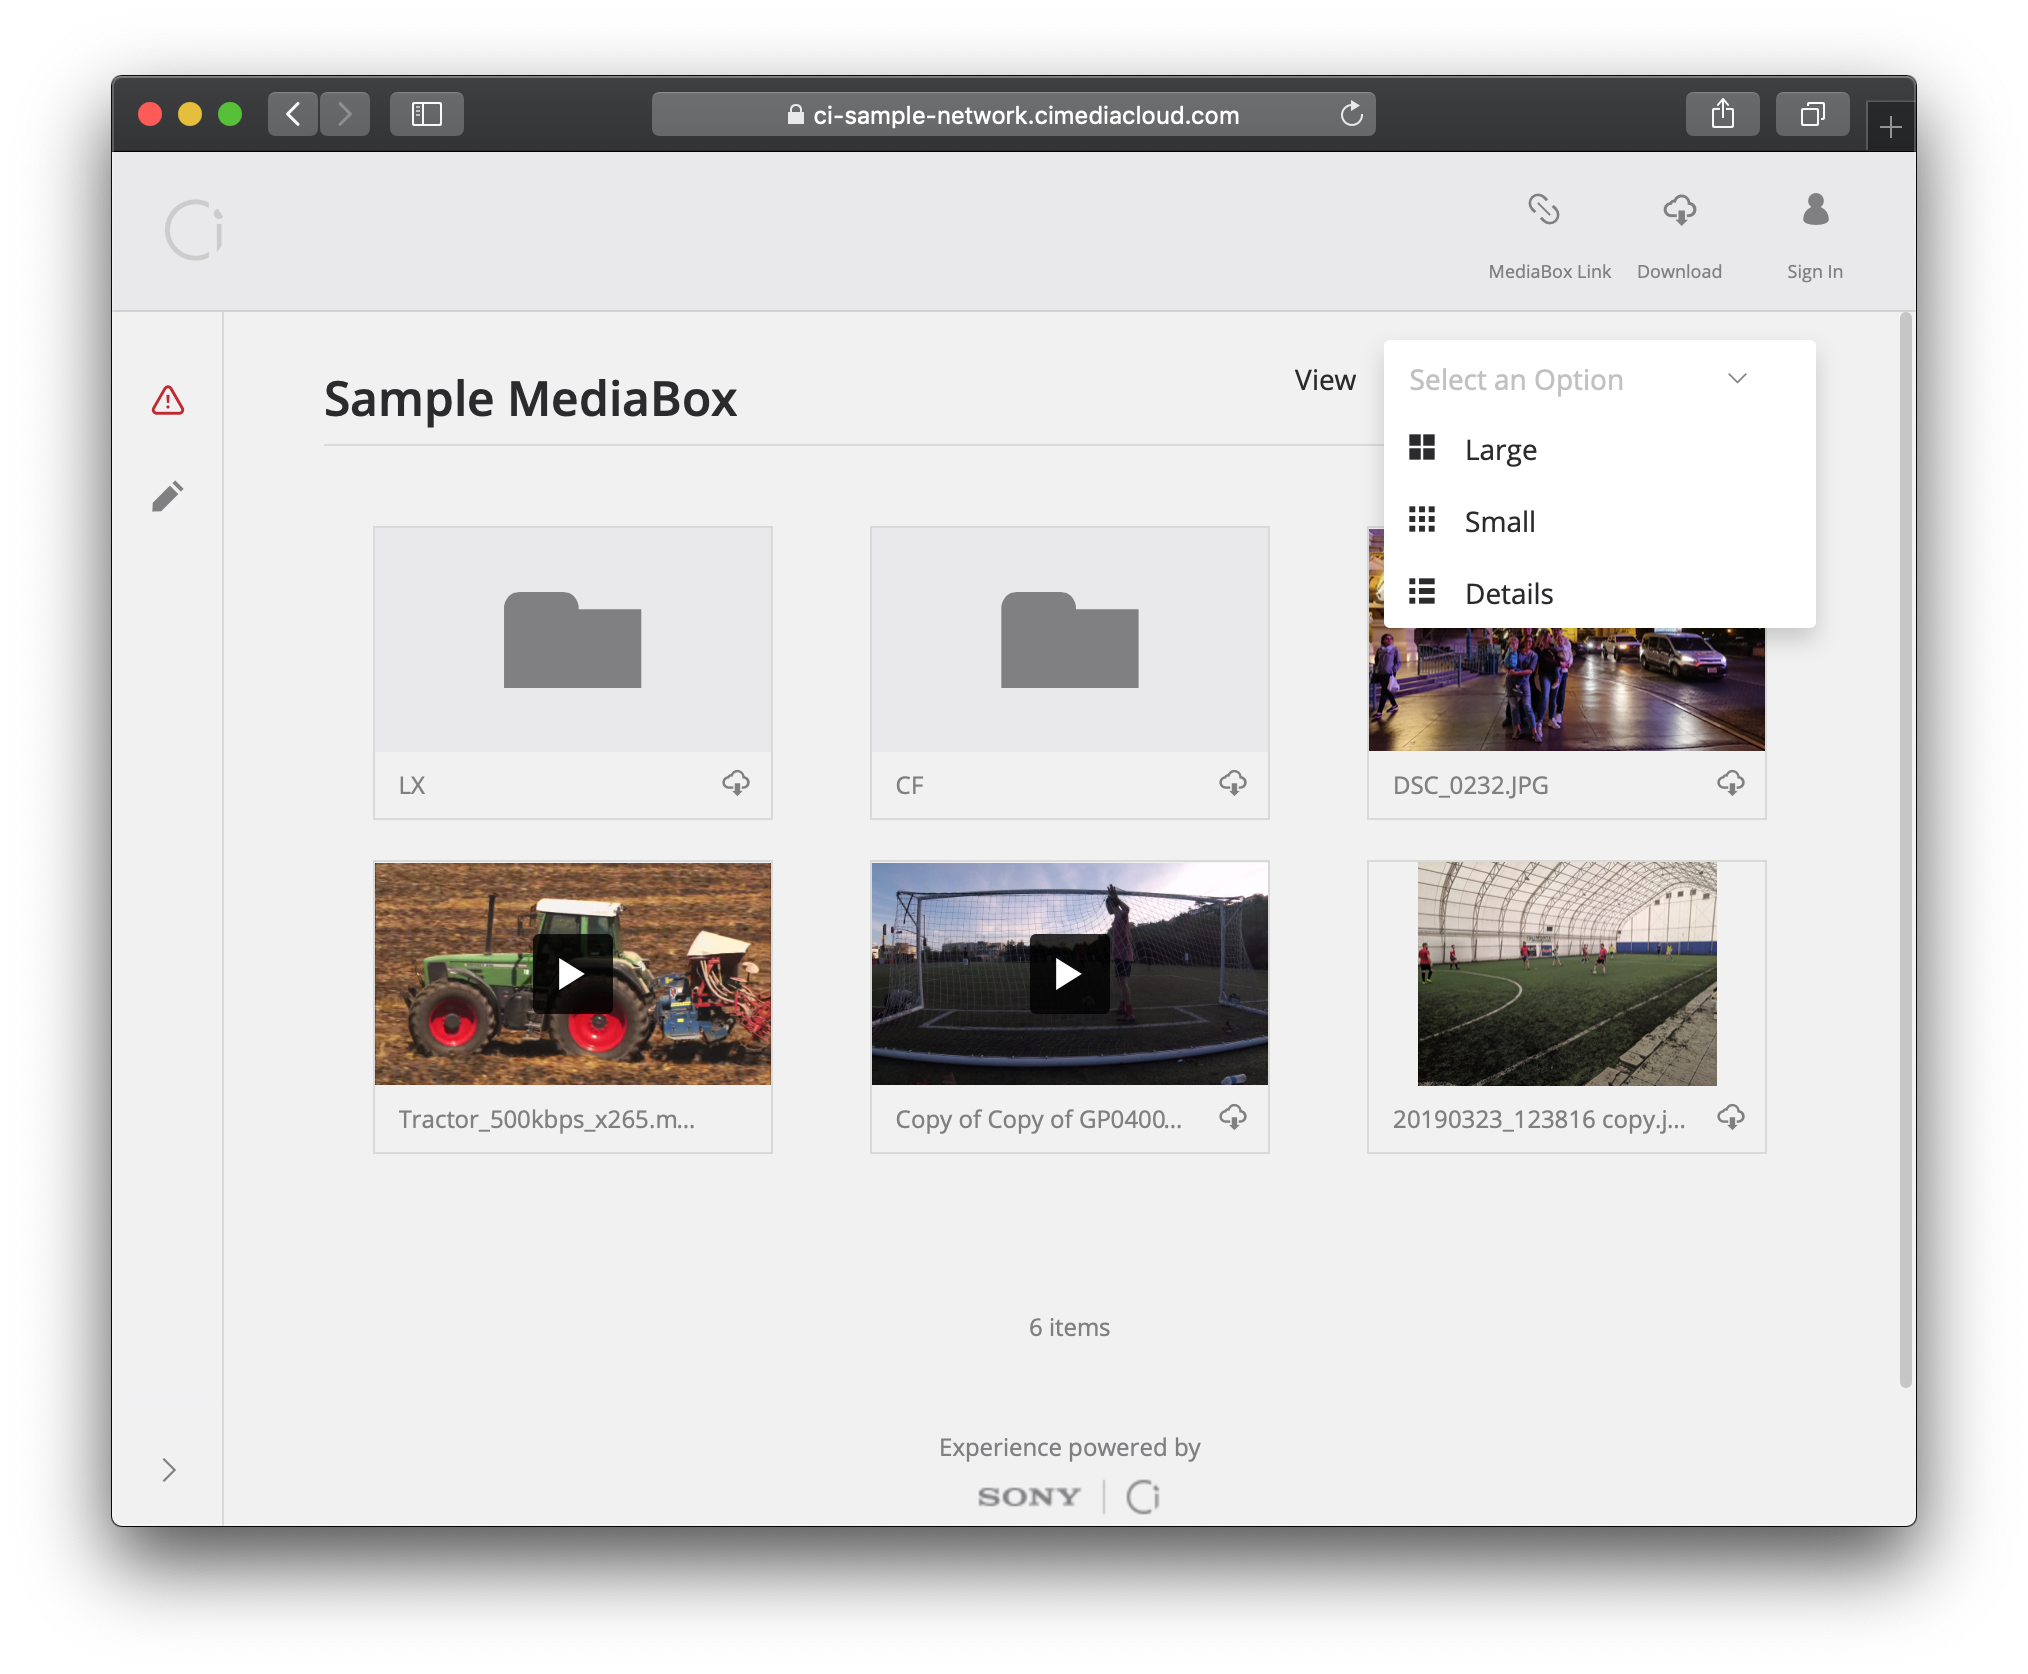Open the CF folder icon

tap(1069, 640)
